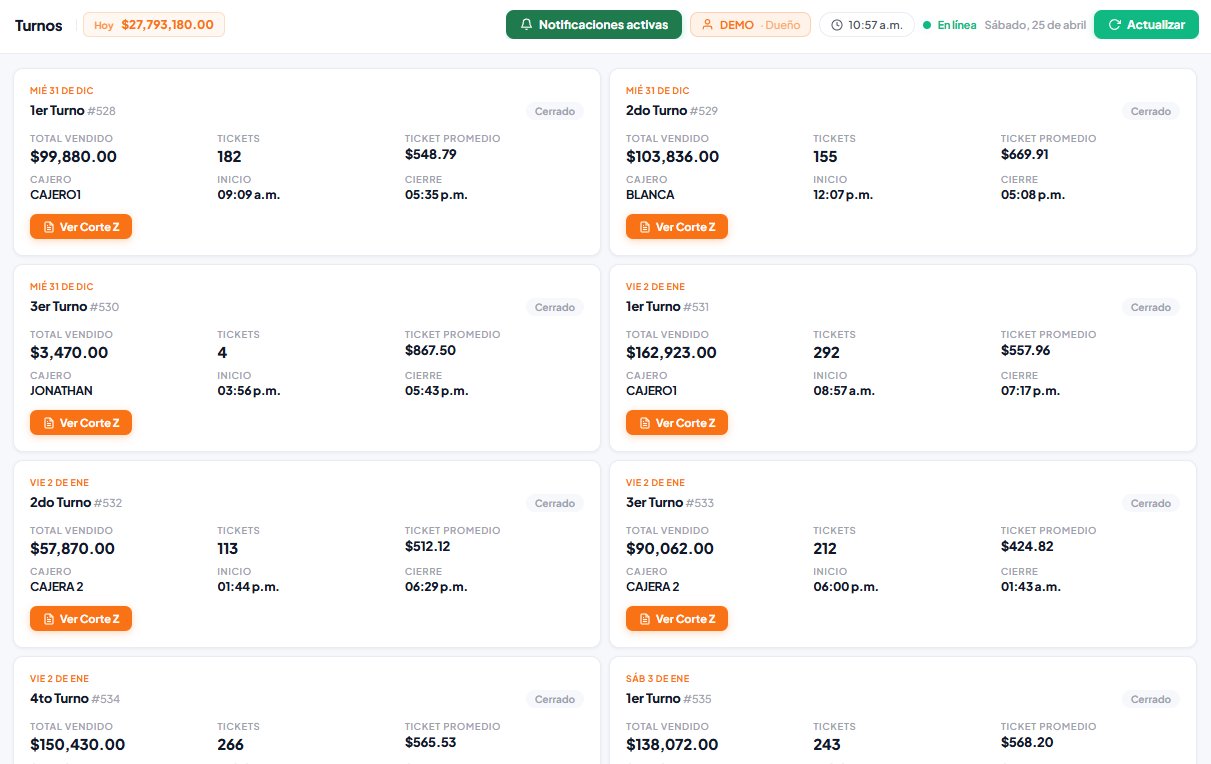This screenshot has height=764, width=1211.
Task: Click document icon on Ver Corte Z for shift #531
Action: click(645, 423)
